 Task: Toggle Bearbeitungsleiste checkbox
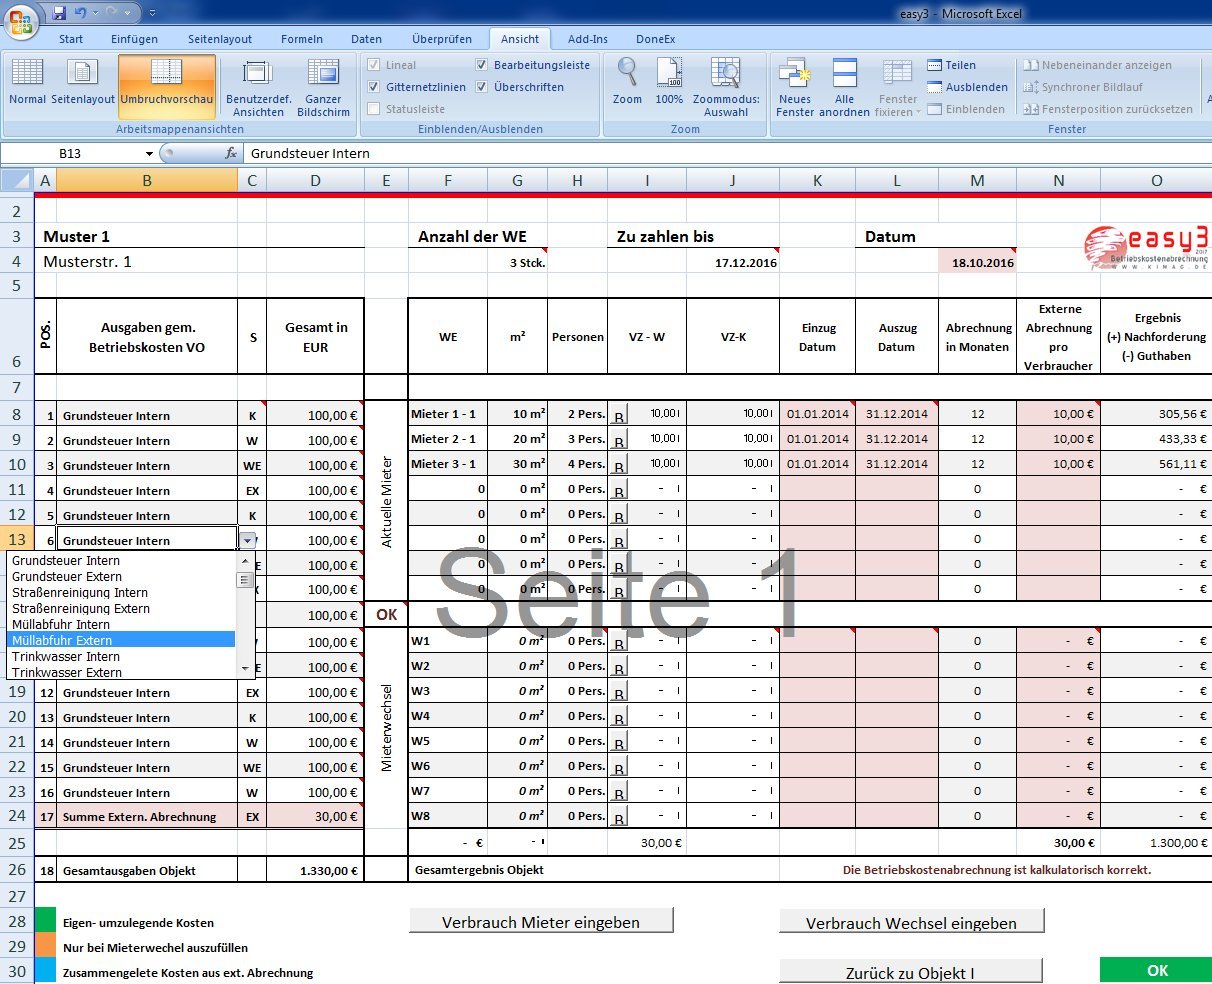tap(482, 65)
